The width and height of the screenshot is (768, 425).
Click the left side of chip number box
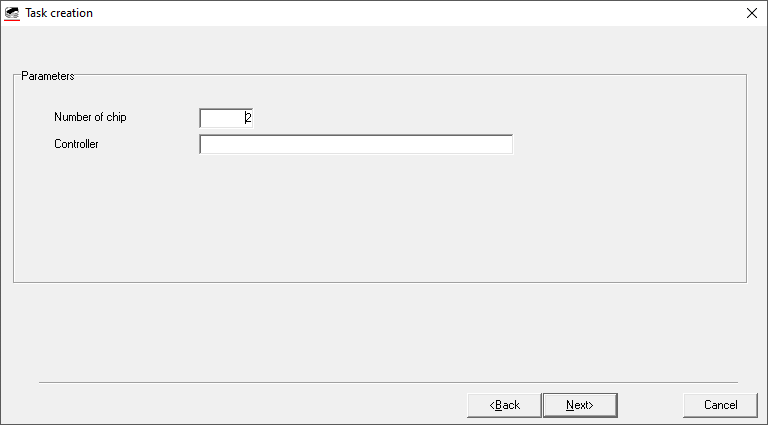[x=208, y=118]
